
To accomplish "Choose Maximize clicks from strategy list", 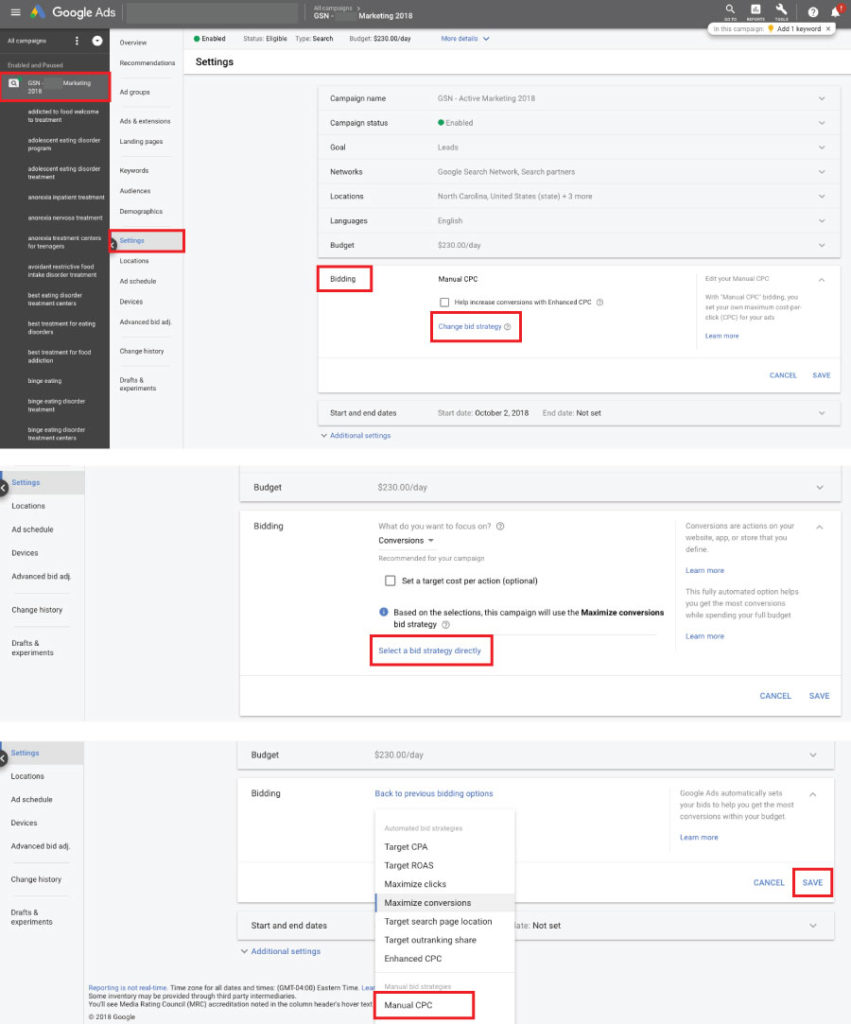I will (x=415, y=884).
